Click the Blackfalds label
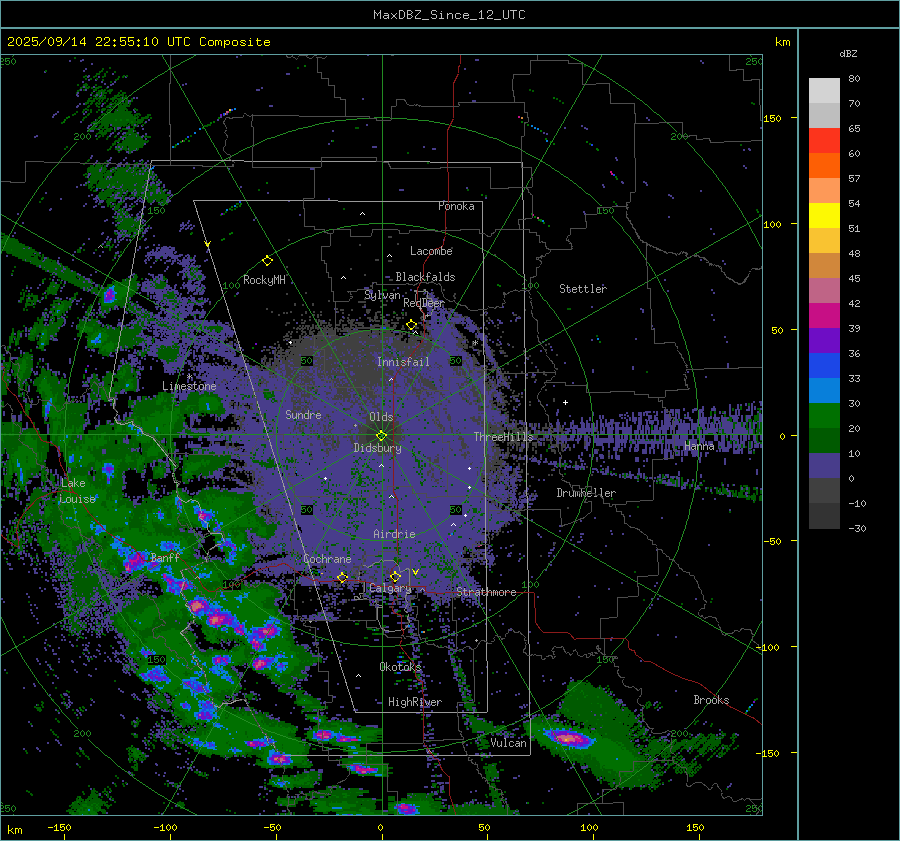Screen dimensions: 900x841 click(x=425, y=277)
